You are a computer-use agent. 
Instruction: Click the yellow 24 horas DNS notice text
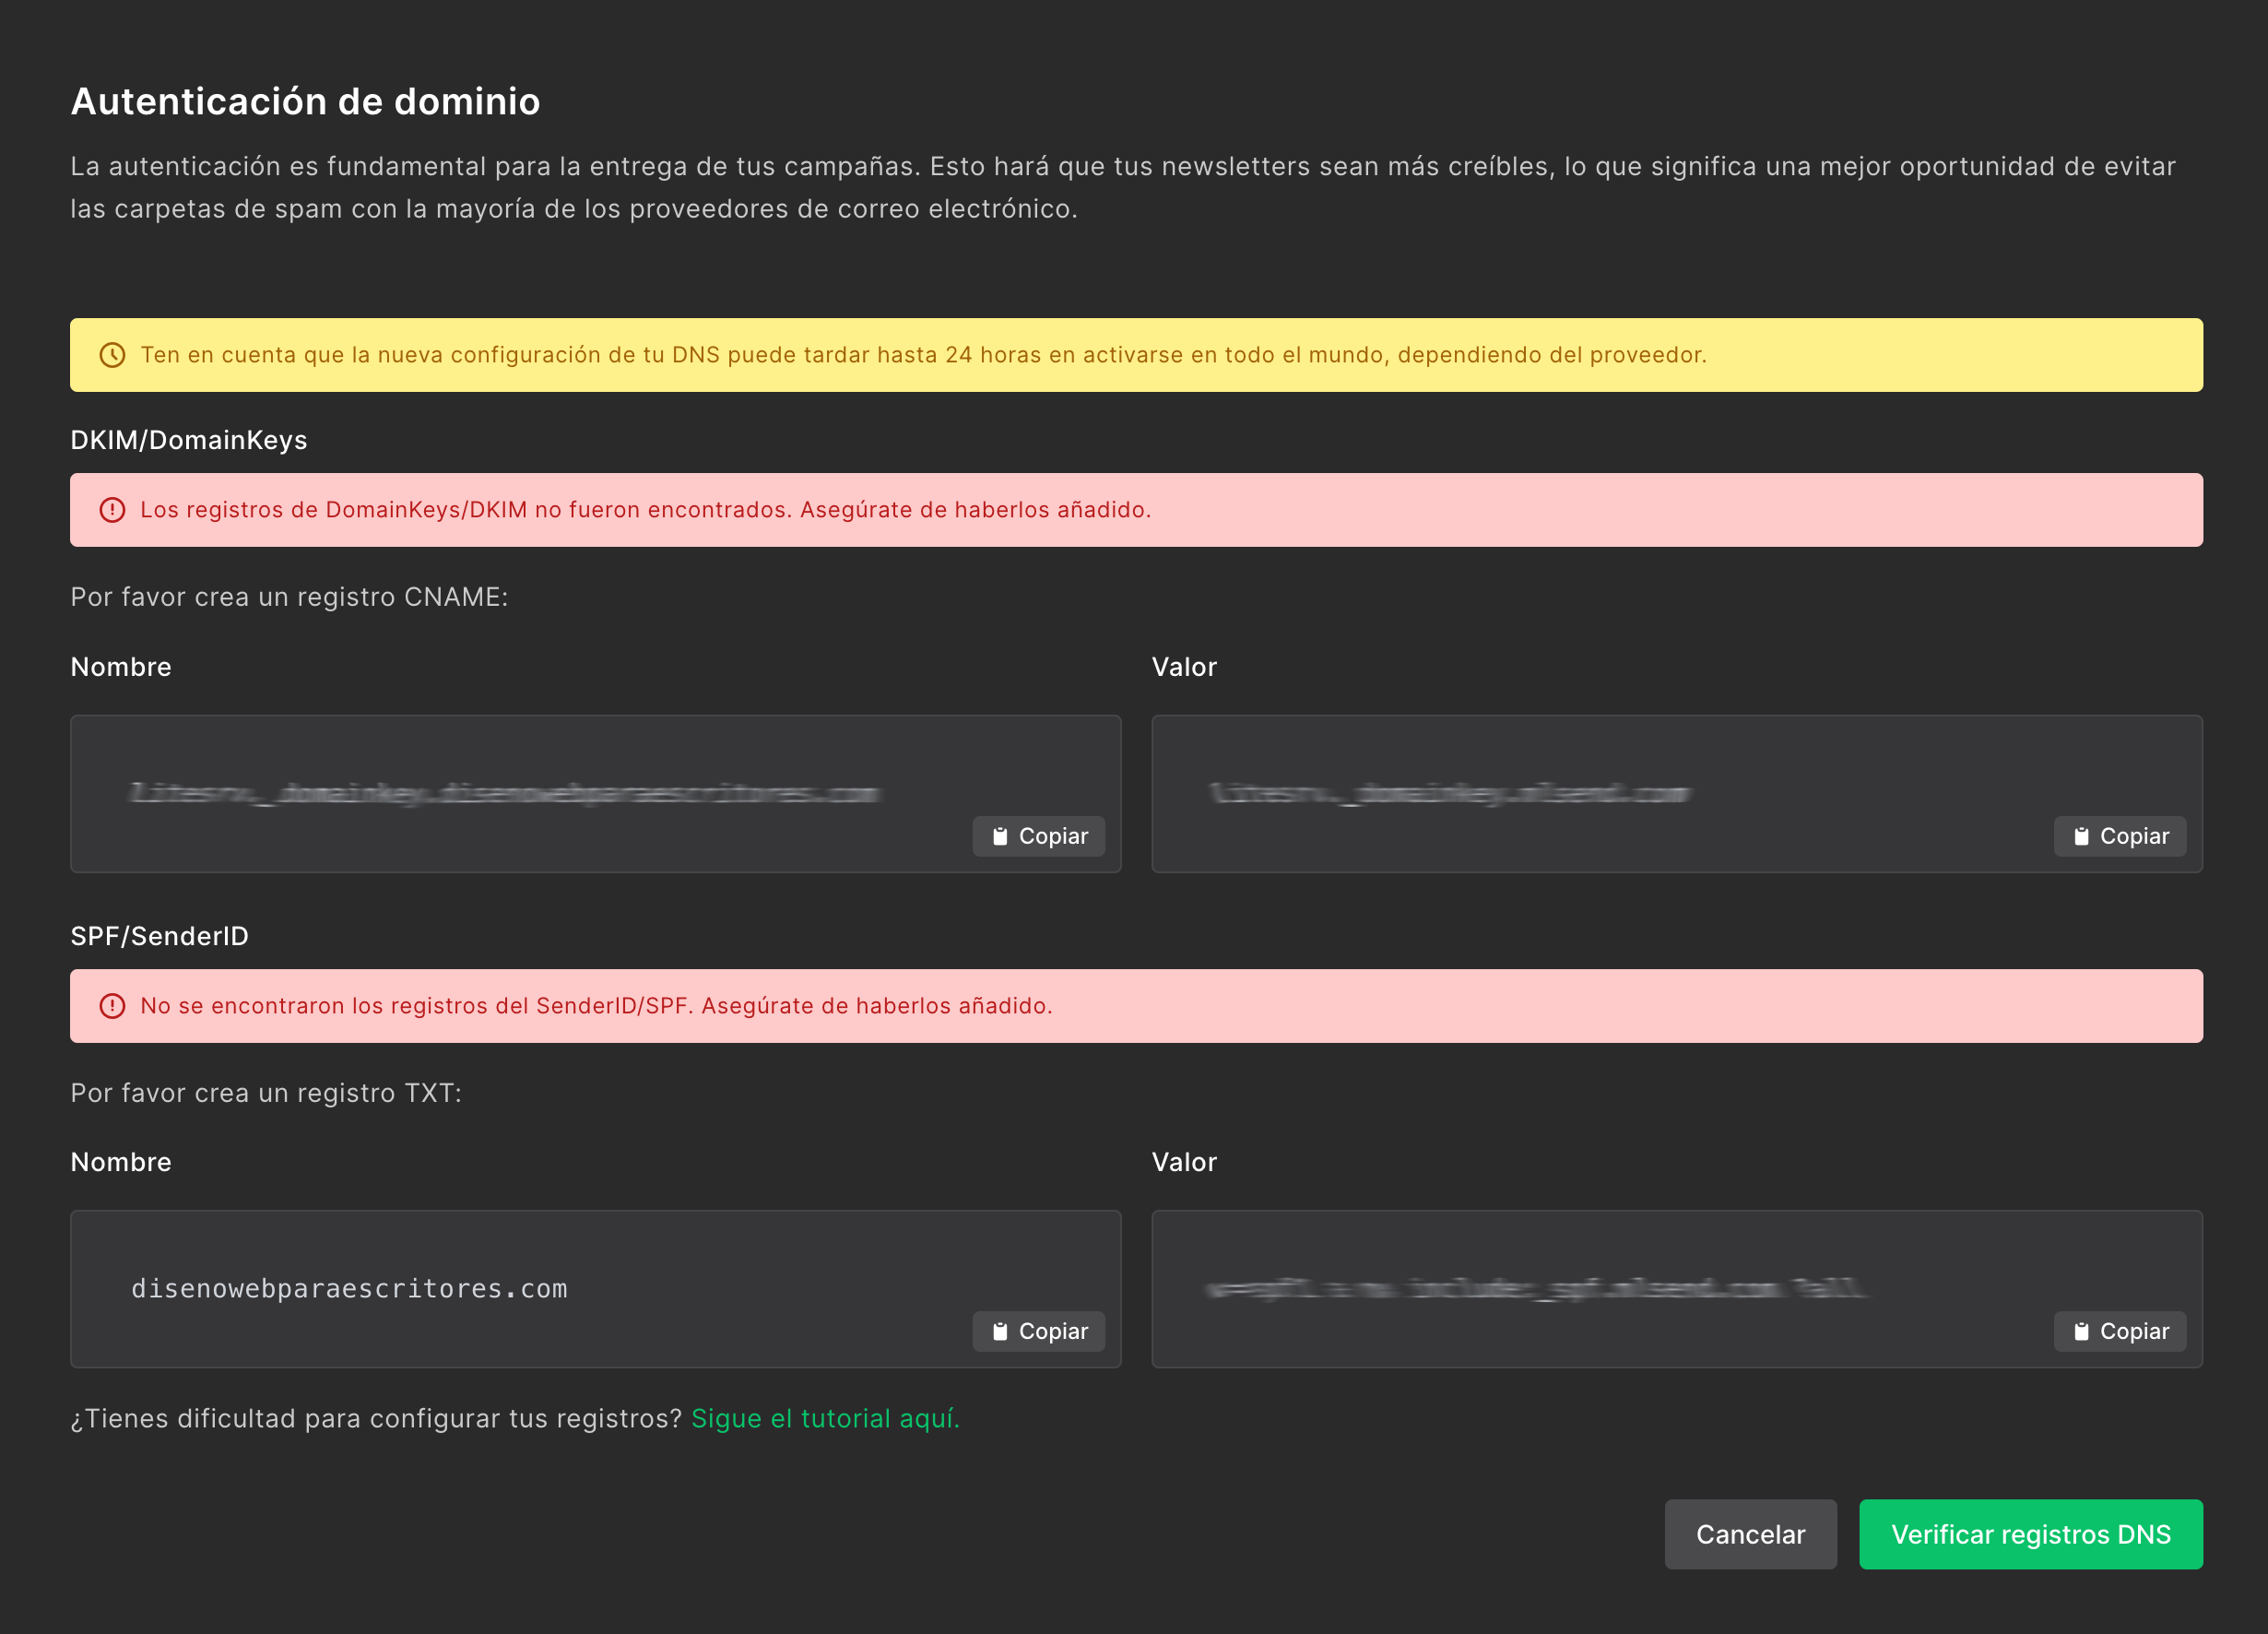tap(923, 355)
